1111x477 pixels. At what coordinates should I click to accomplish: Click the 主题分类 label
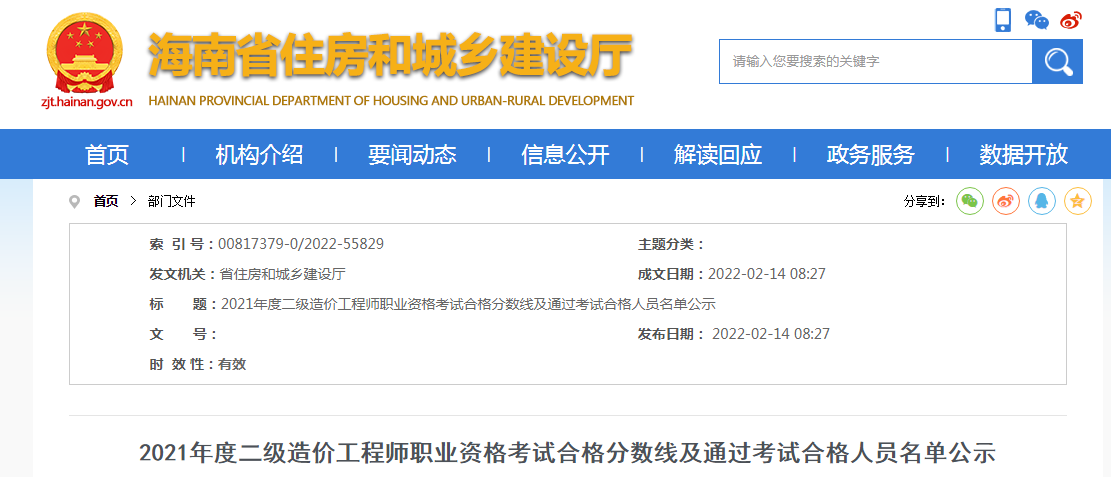point(671,245)
